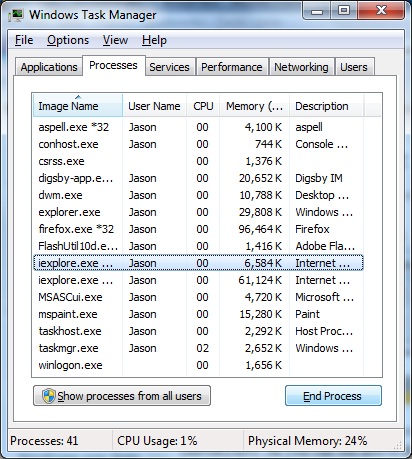
Task: Switch to the Services tab
Action: tap(169, 67)
